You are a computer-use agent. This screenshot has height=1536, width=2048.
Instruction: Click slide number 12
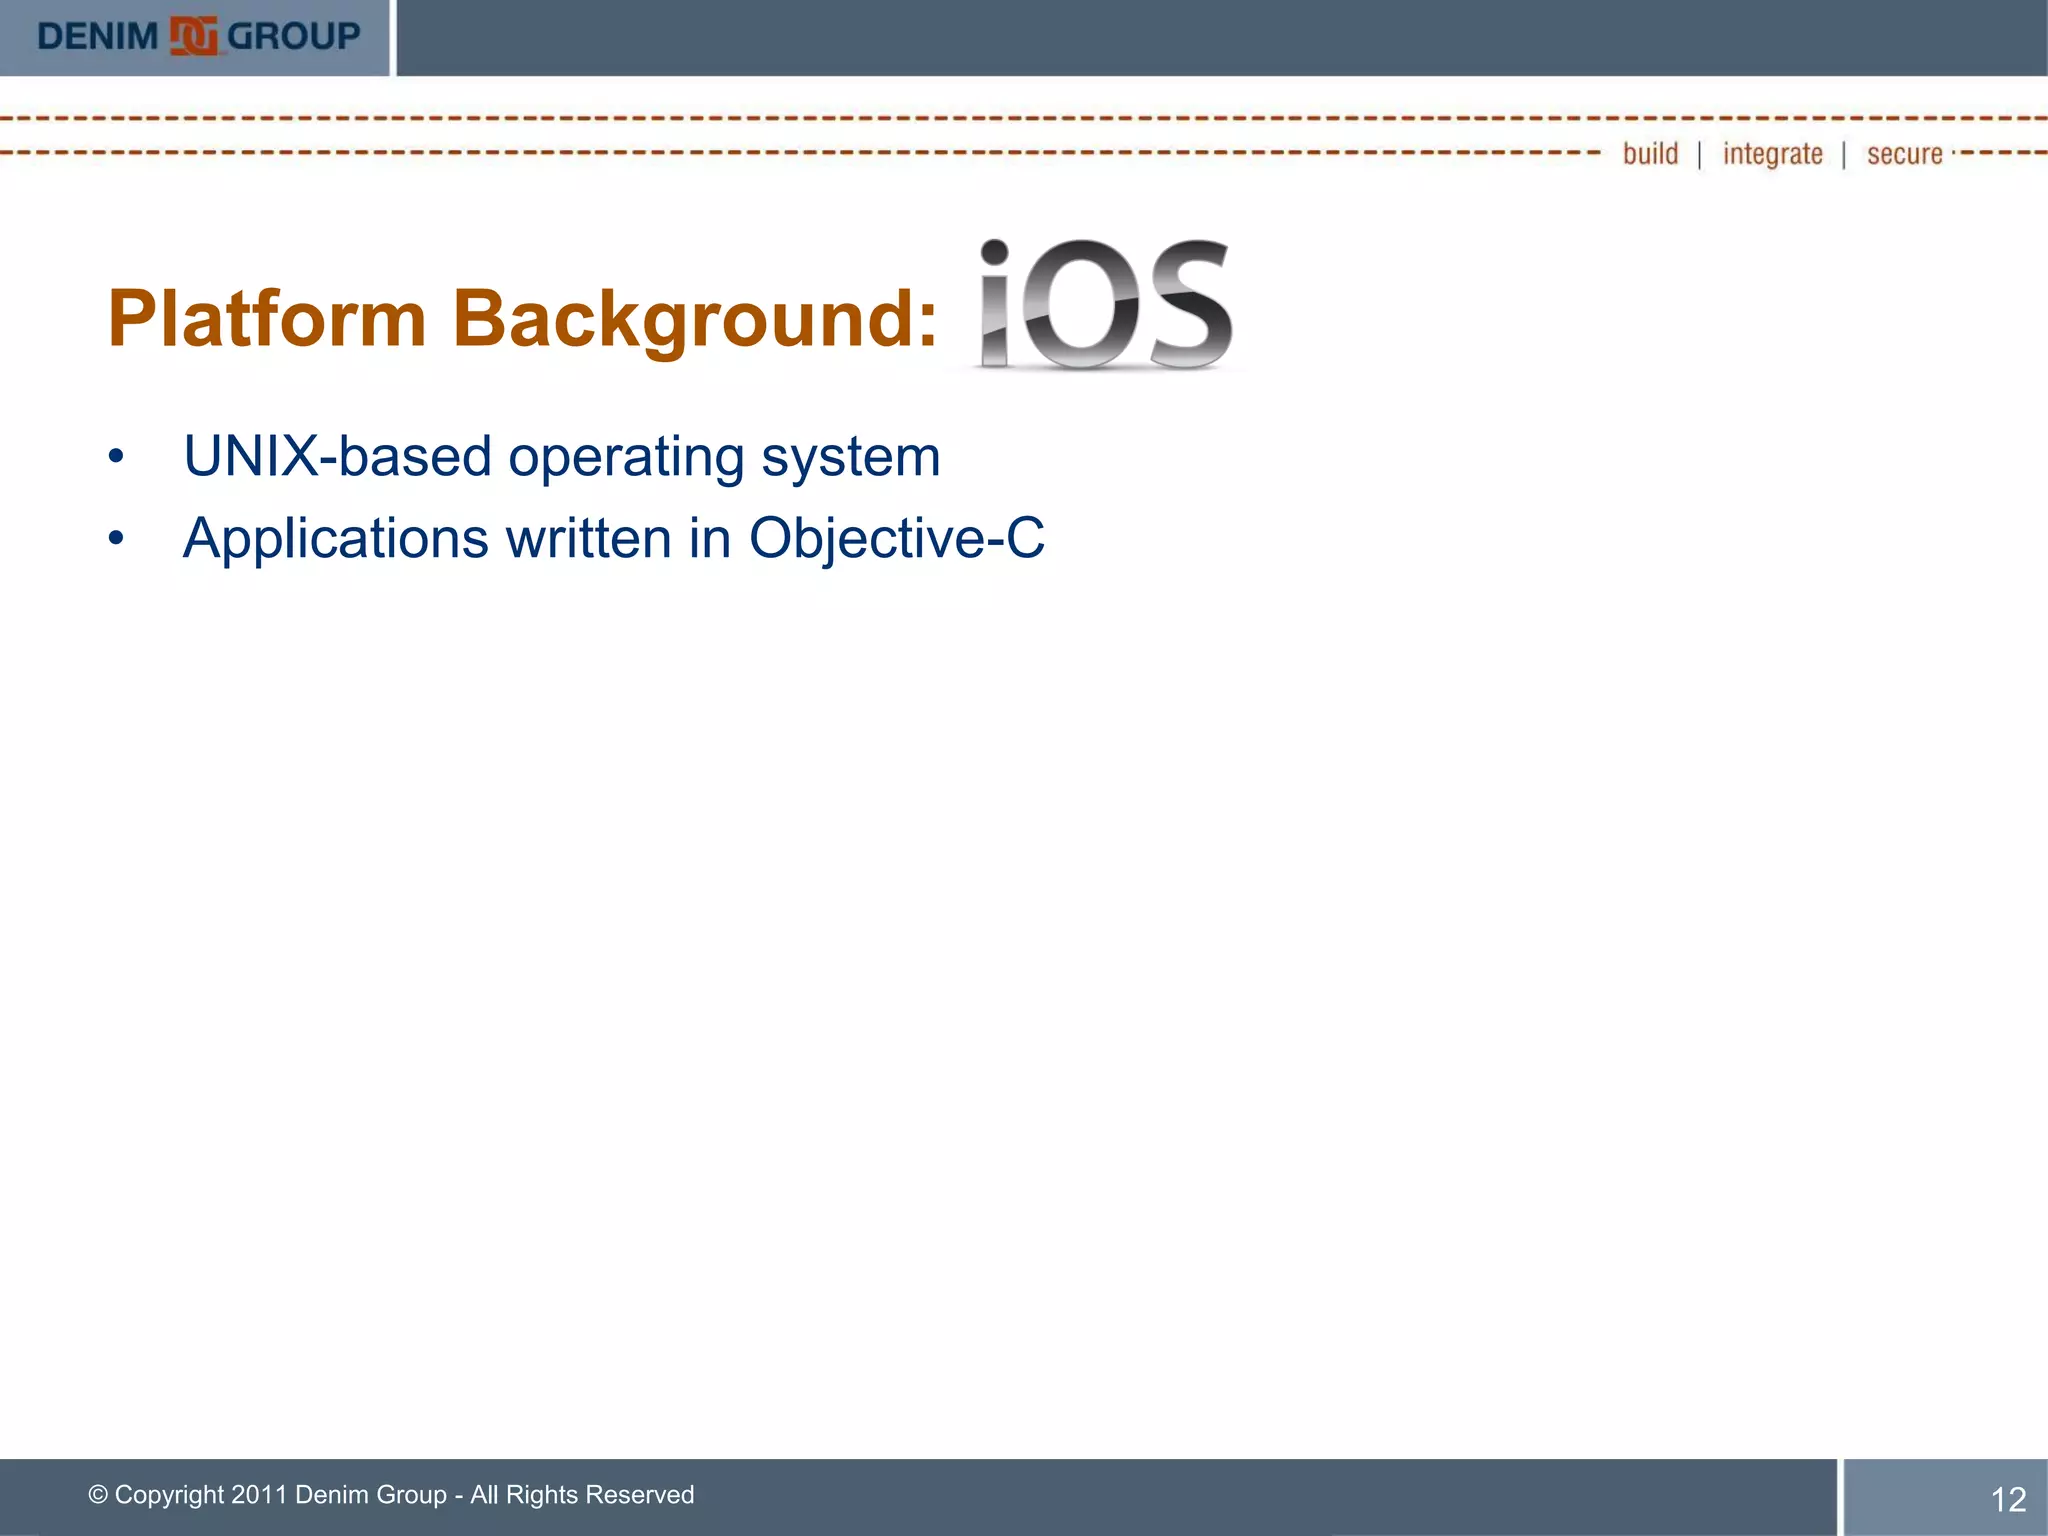tap(2007, 1499)
